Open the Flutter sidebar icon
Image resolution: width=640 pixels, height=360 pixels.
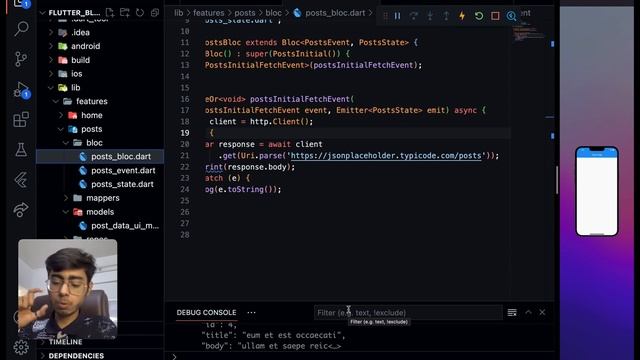pos(21,180)
